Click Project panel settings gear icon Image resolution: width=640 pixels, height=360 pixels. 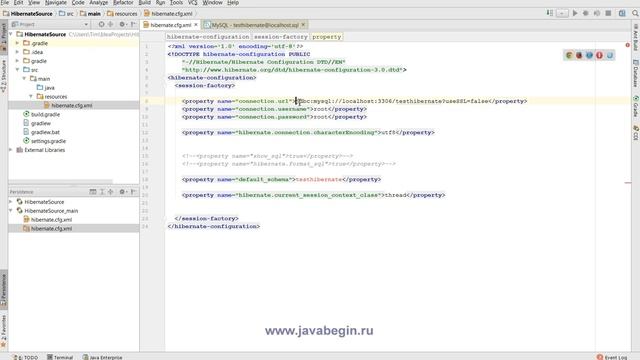click(x=122, y=24)
